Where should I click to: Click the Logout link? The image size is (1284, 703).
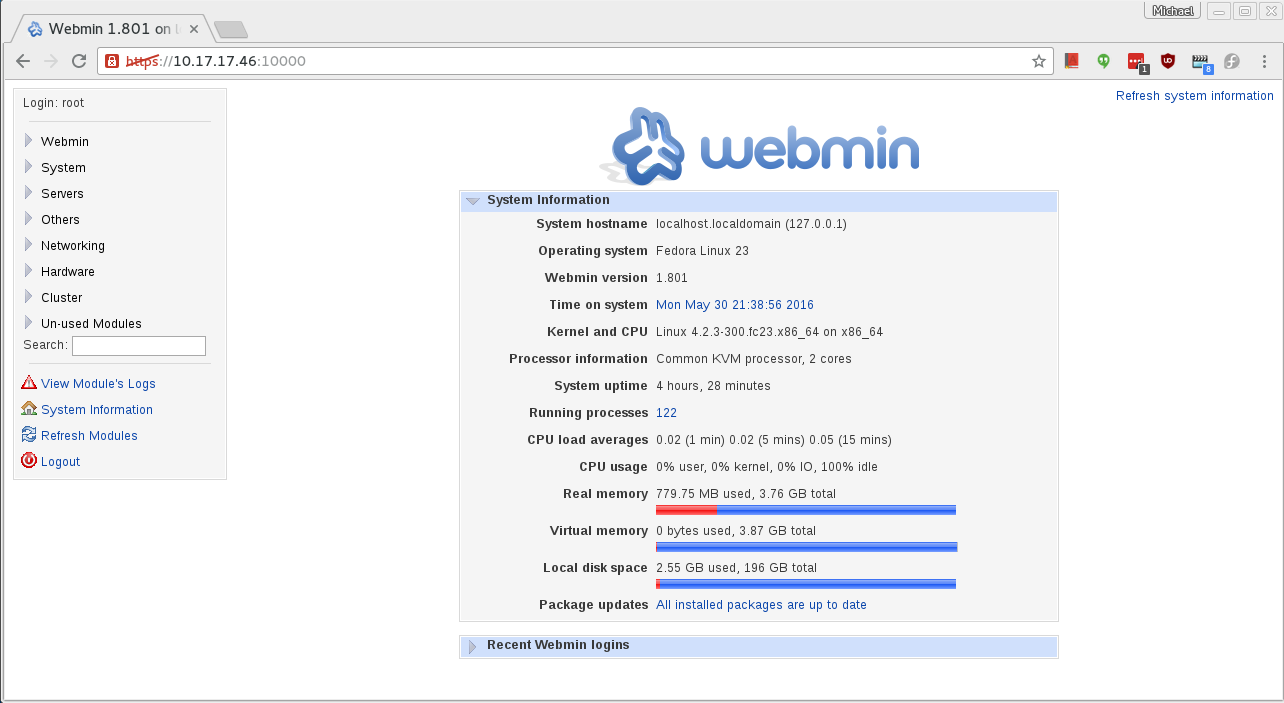pyautogui.click(x=60, y=462)
